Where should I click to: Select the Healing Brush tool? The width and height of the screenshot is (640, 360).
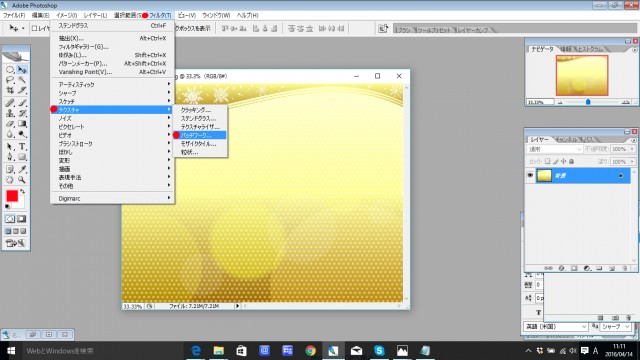(x=10, y=103)
